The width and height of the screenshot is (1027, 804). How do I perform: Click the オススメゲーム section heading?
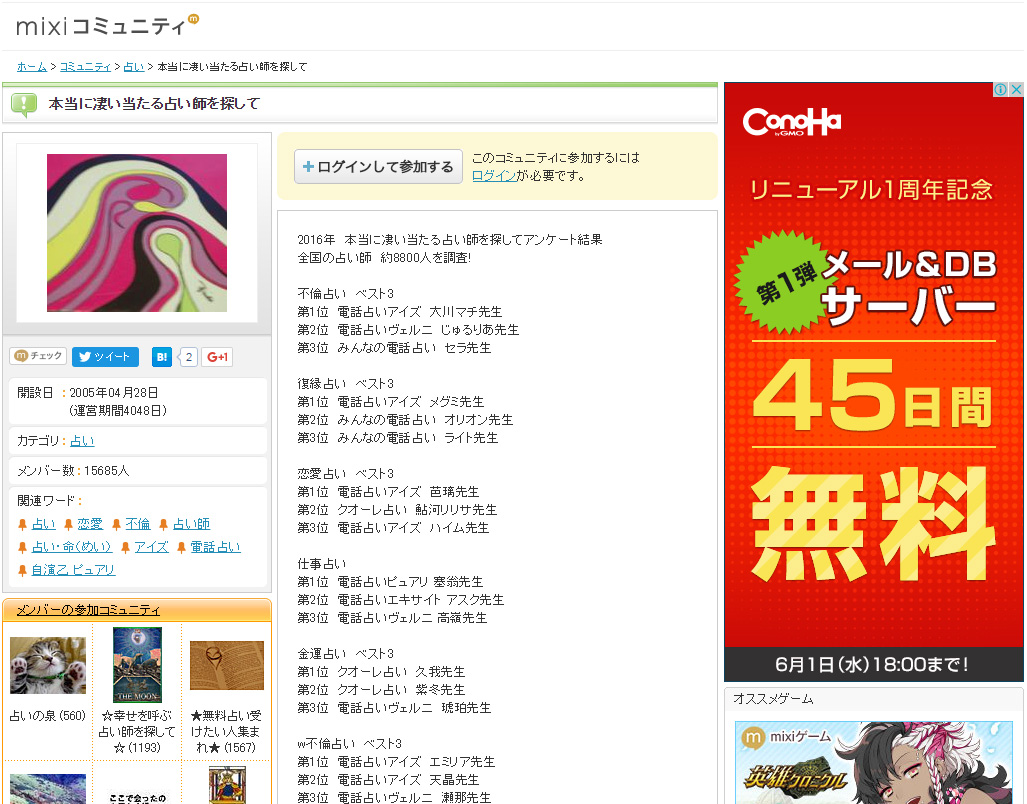coord(774,699)
